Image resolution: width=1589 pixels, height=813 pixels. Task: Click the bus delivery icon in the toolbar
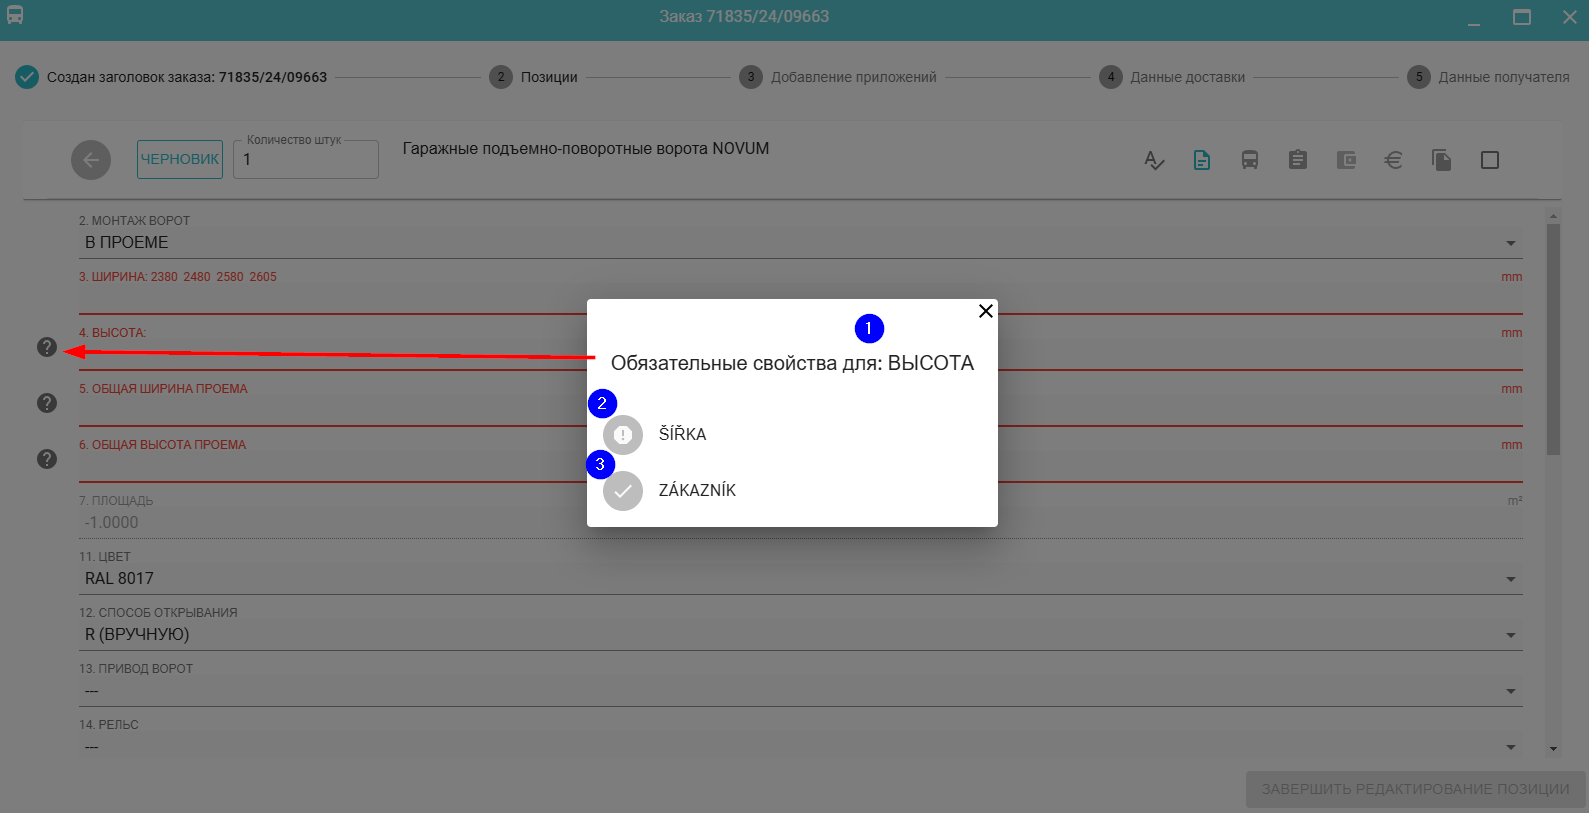1250,160
